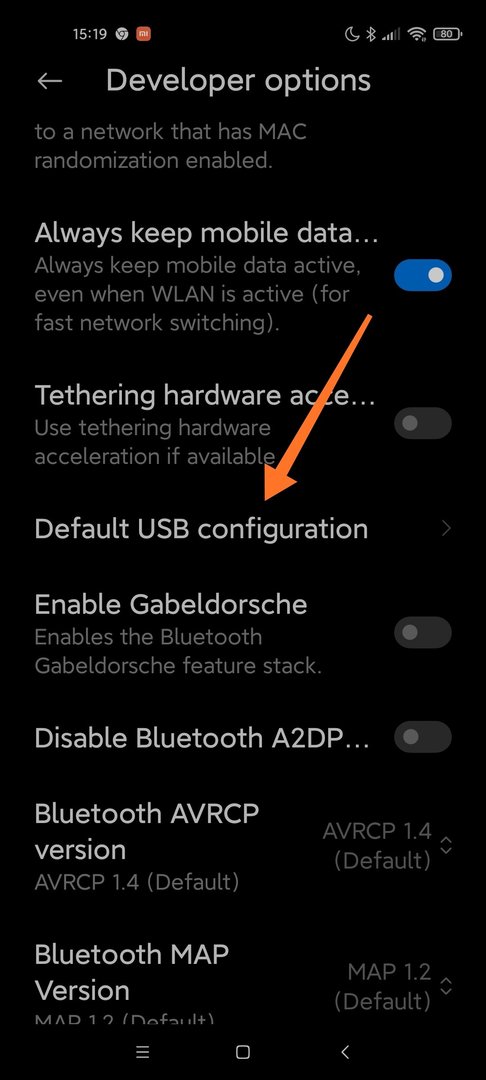Turn on Enable Gabeldorsche switch
Viewport: 486px width, 1080px height.
(423, 632)
